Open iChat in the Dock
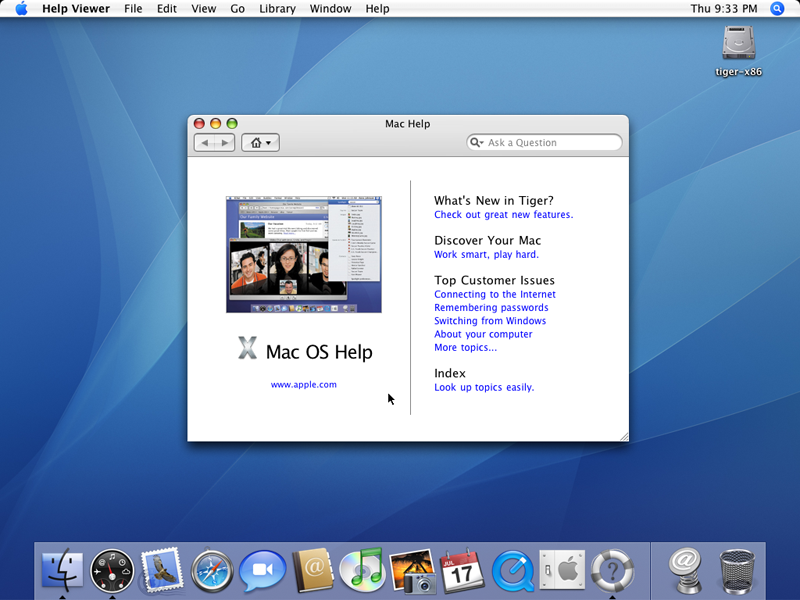Screen dimensions: 800x600 tap(262, 571)
